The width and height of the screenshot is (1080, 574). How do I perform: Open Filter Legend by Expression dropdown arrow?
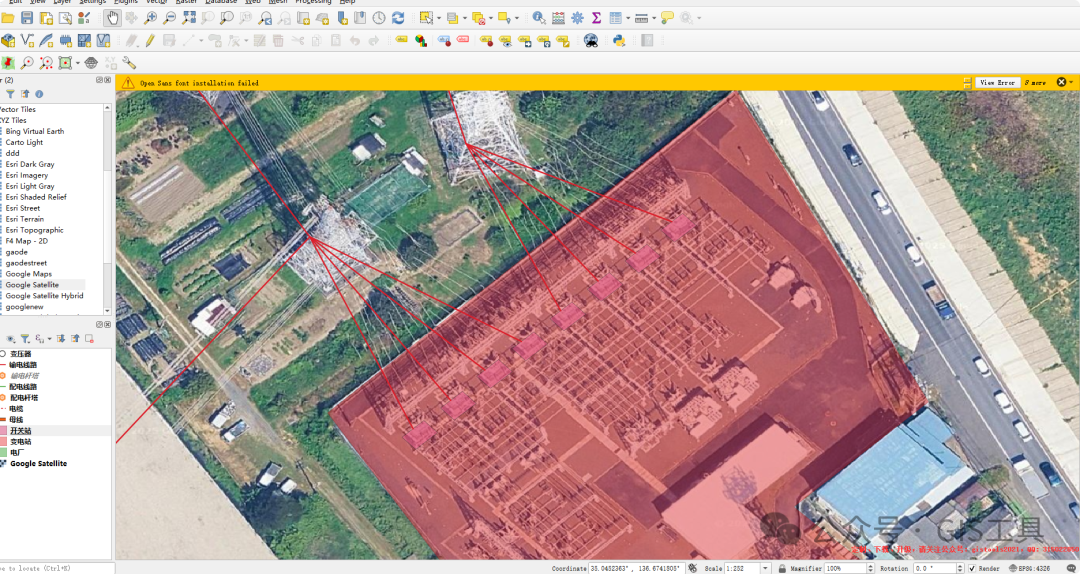[x=50, y=339]
